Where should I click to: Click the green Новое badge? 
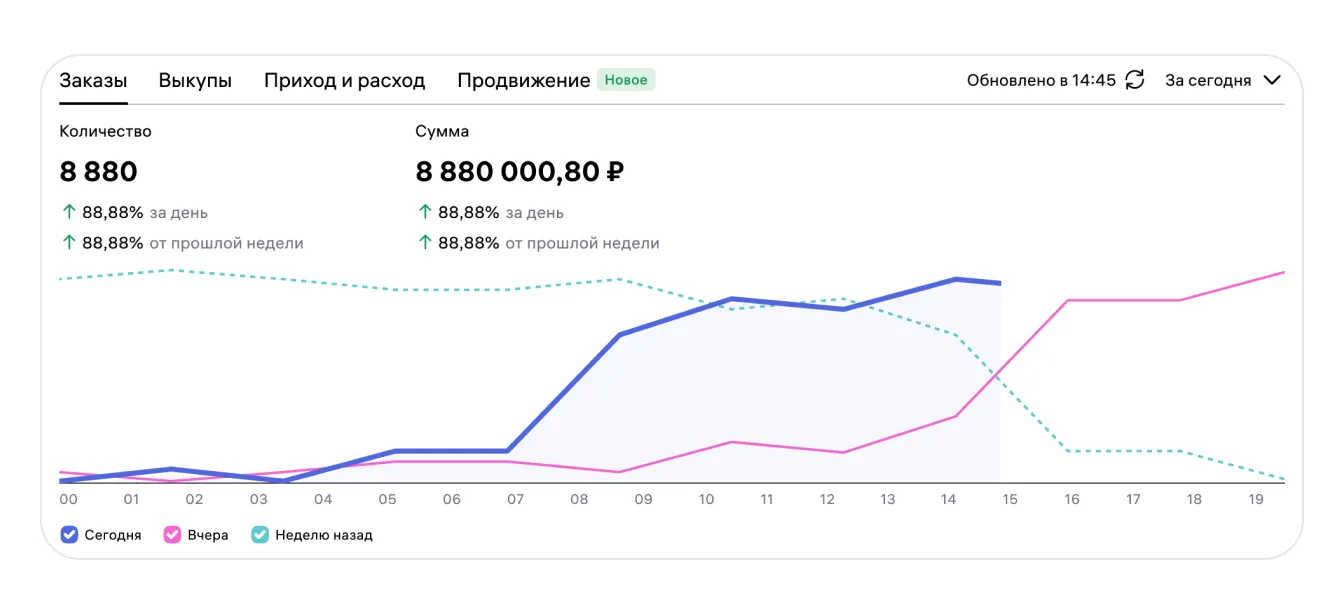[626, 80]
